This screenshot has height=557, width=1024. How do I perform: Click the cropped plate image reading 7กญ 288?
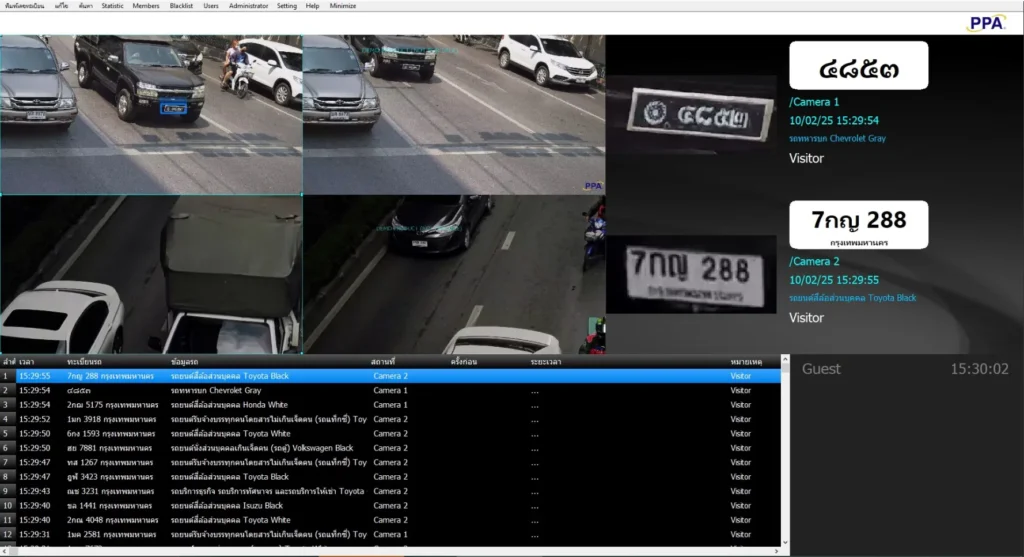coord(690,274)
